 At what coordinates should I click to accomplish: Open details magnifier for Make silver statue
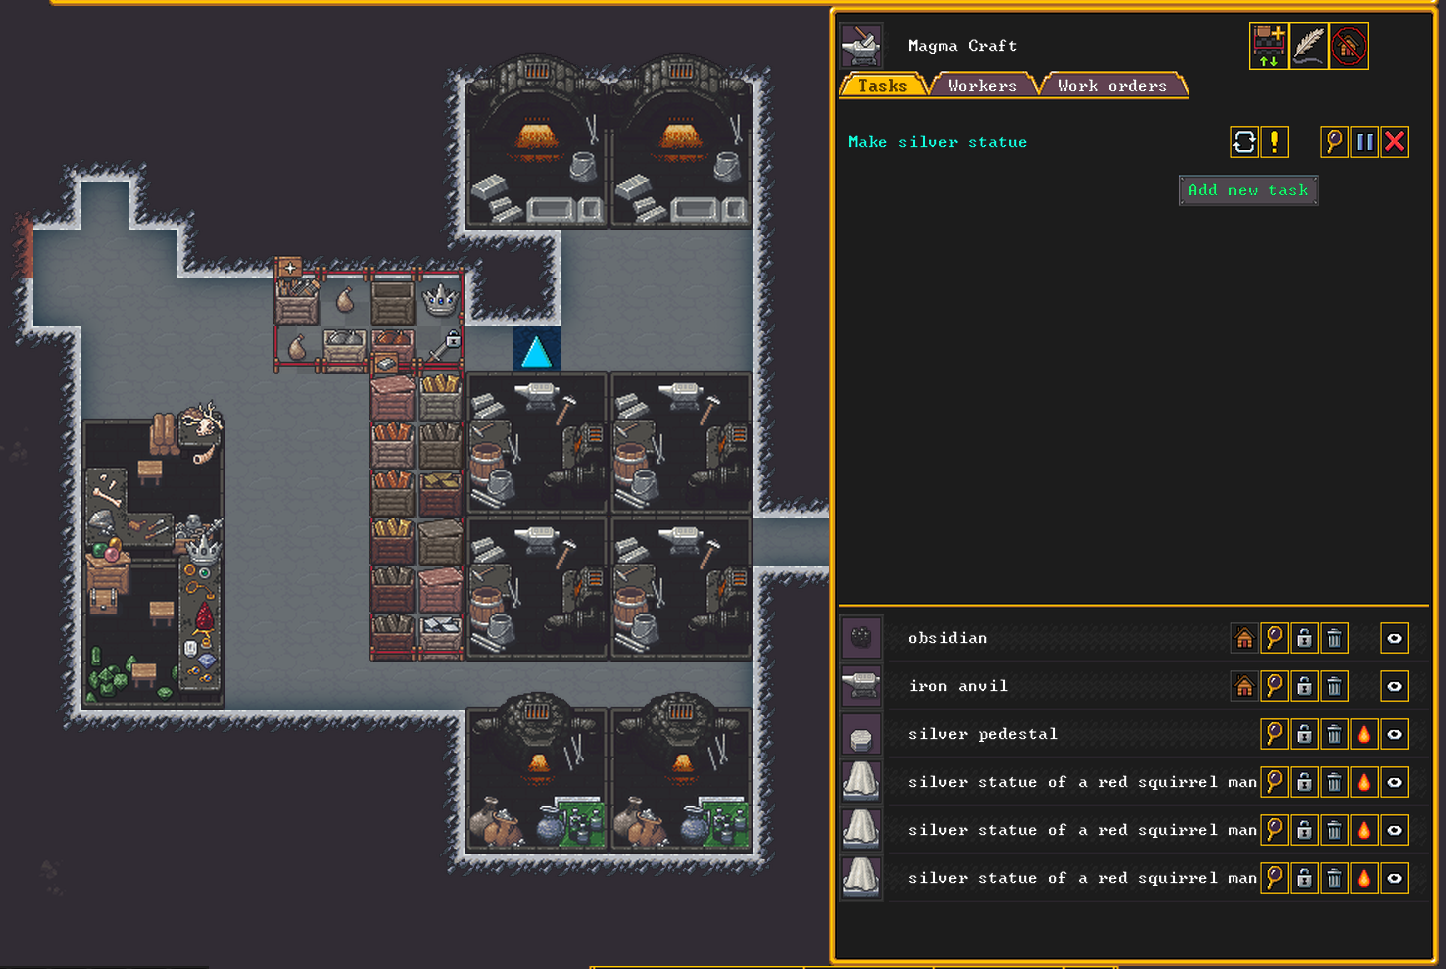(1334, 142)
